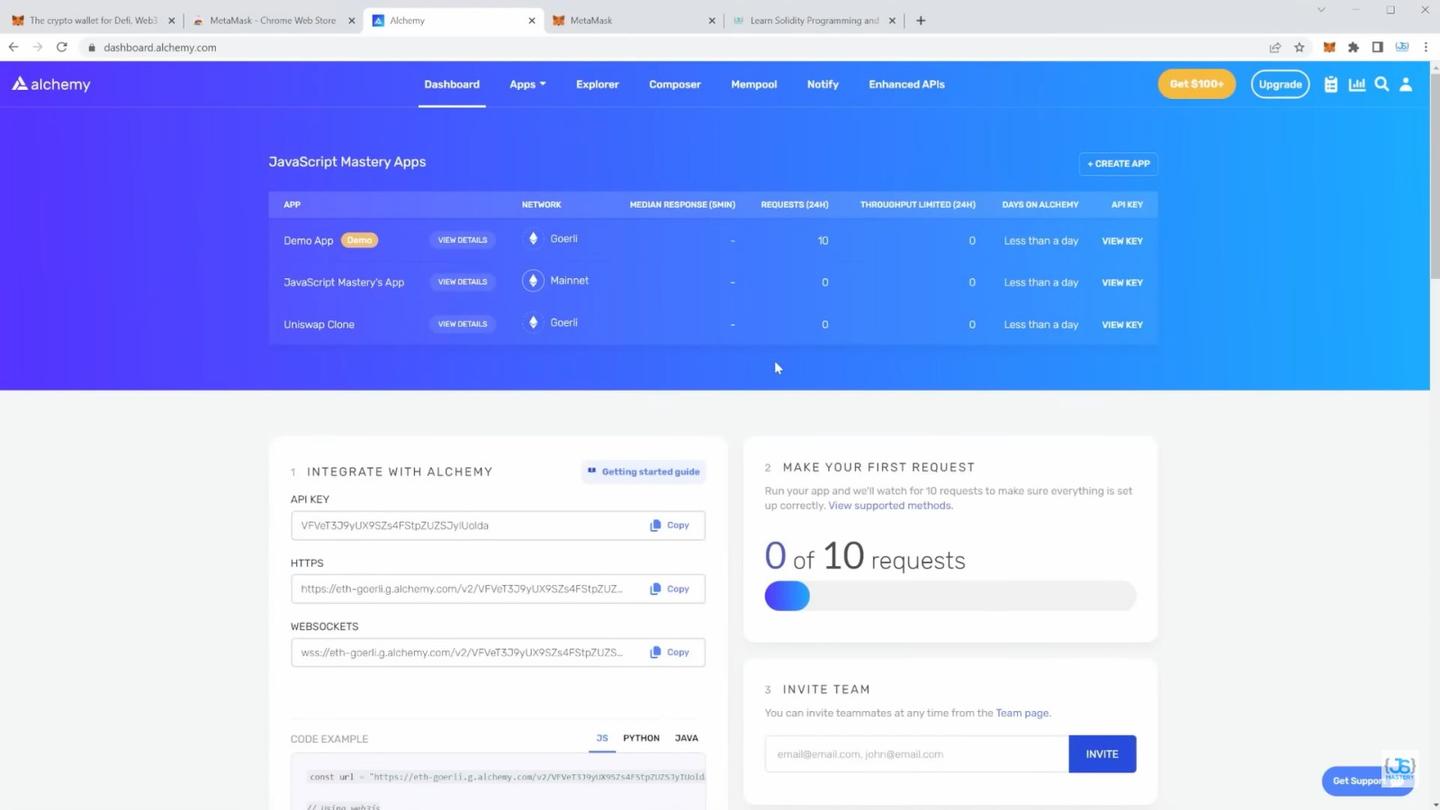View the API key for Uniswap Clone

point(1122,325)
